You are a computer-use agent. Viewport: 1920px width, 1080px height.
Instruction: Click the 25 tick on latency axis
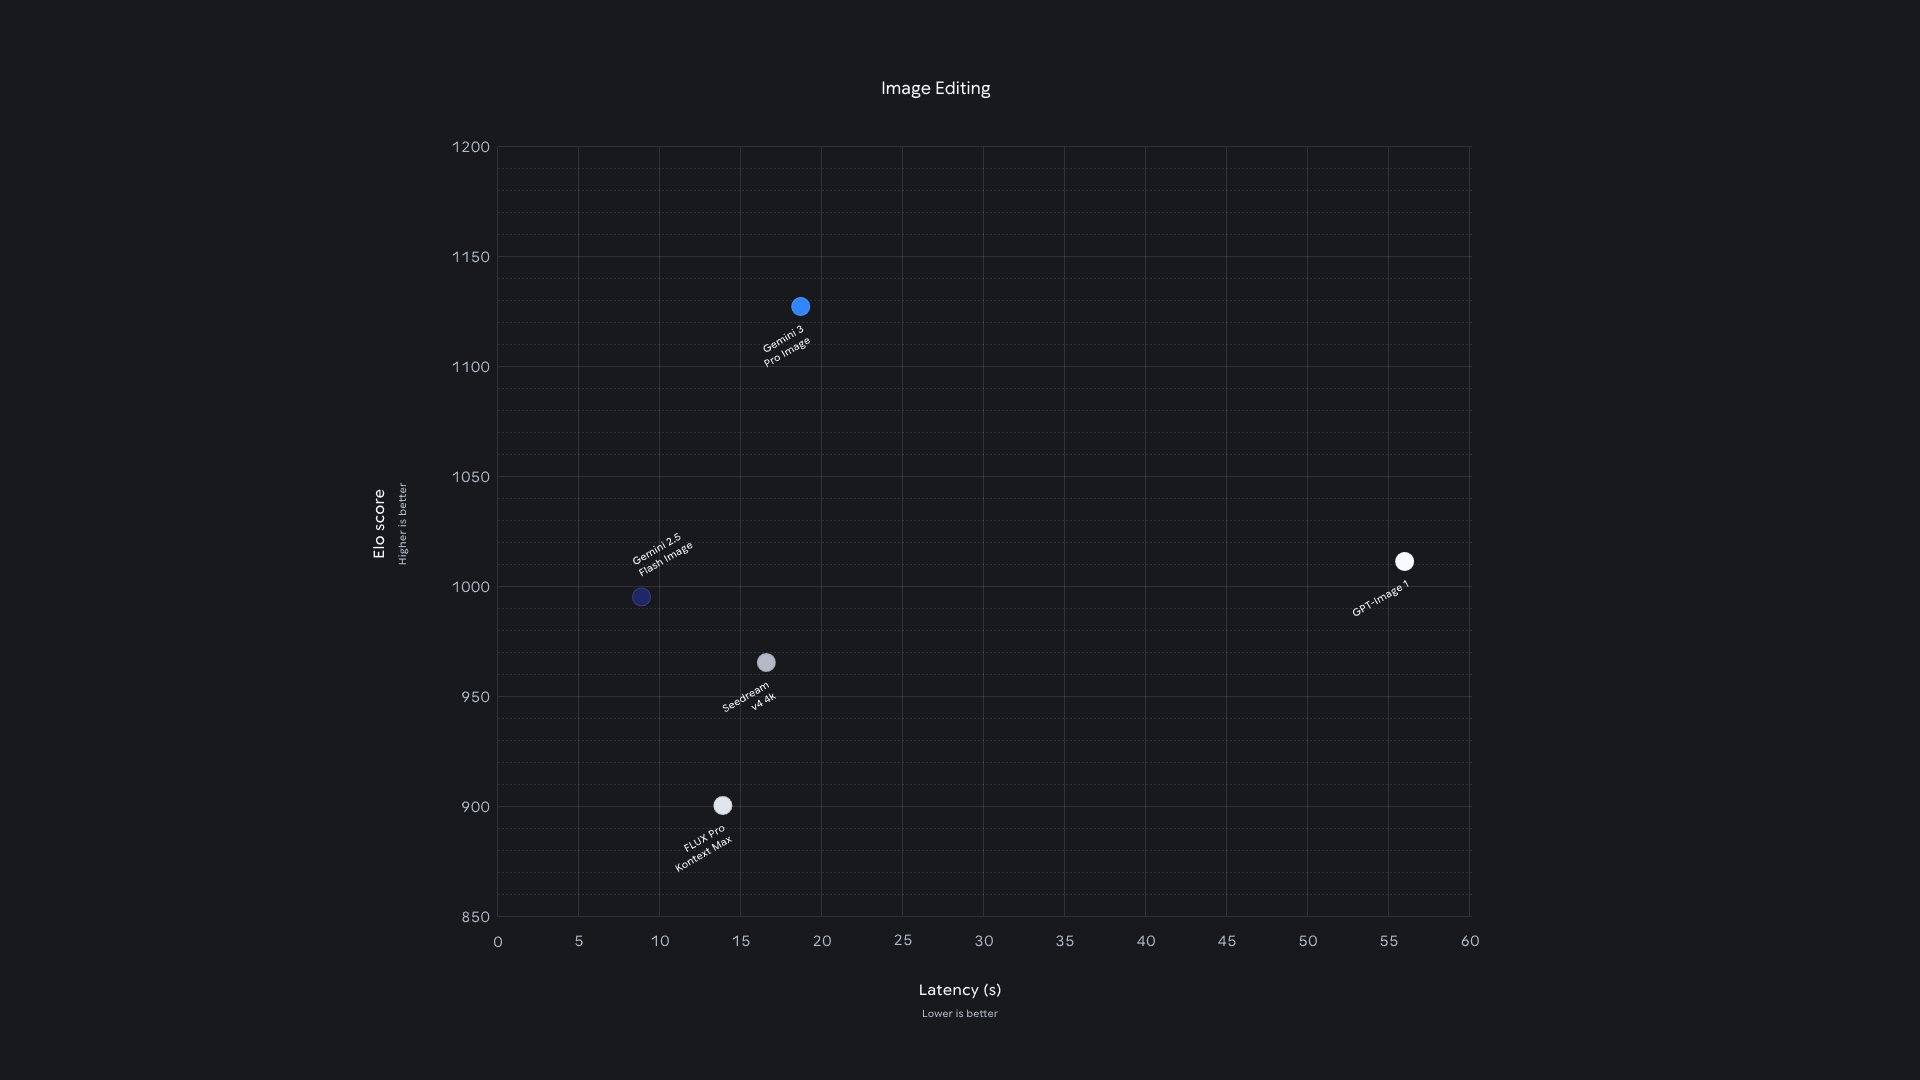902,940
